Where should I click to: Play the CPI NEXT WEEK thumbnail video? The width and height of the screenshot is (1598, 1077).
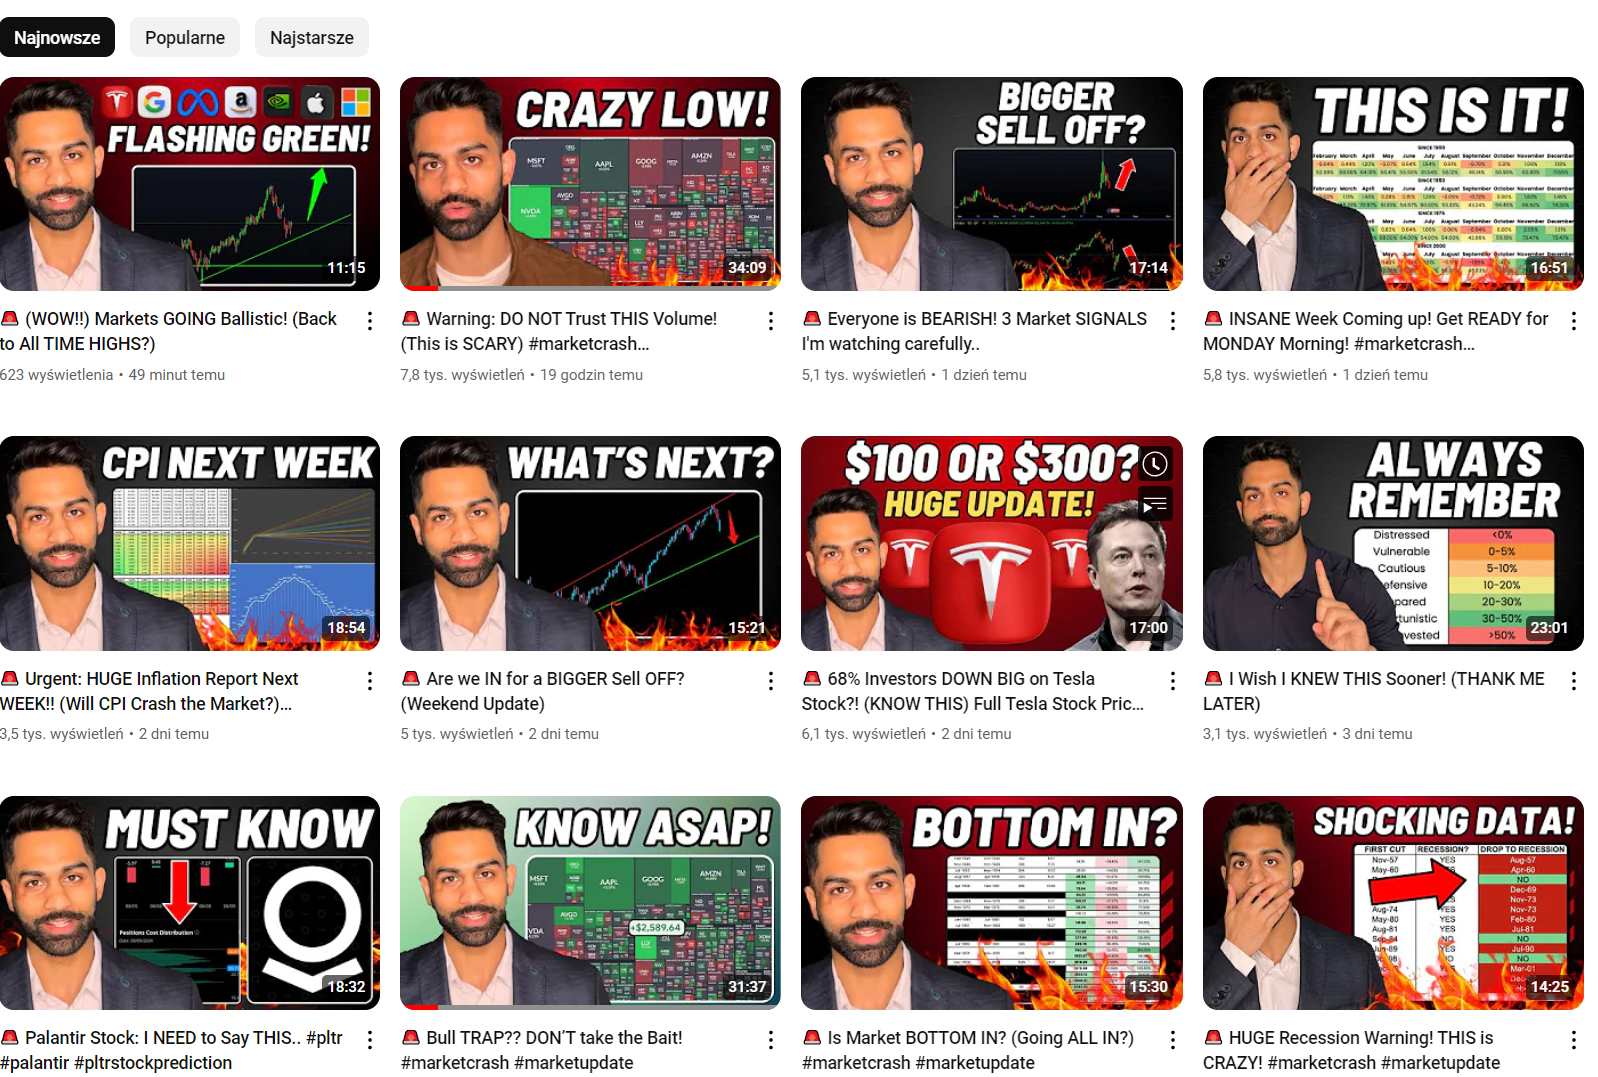click(190, 543)
